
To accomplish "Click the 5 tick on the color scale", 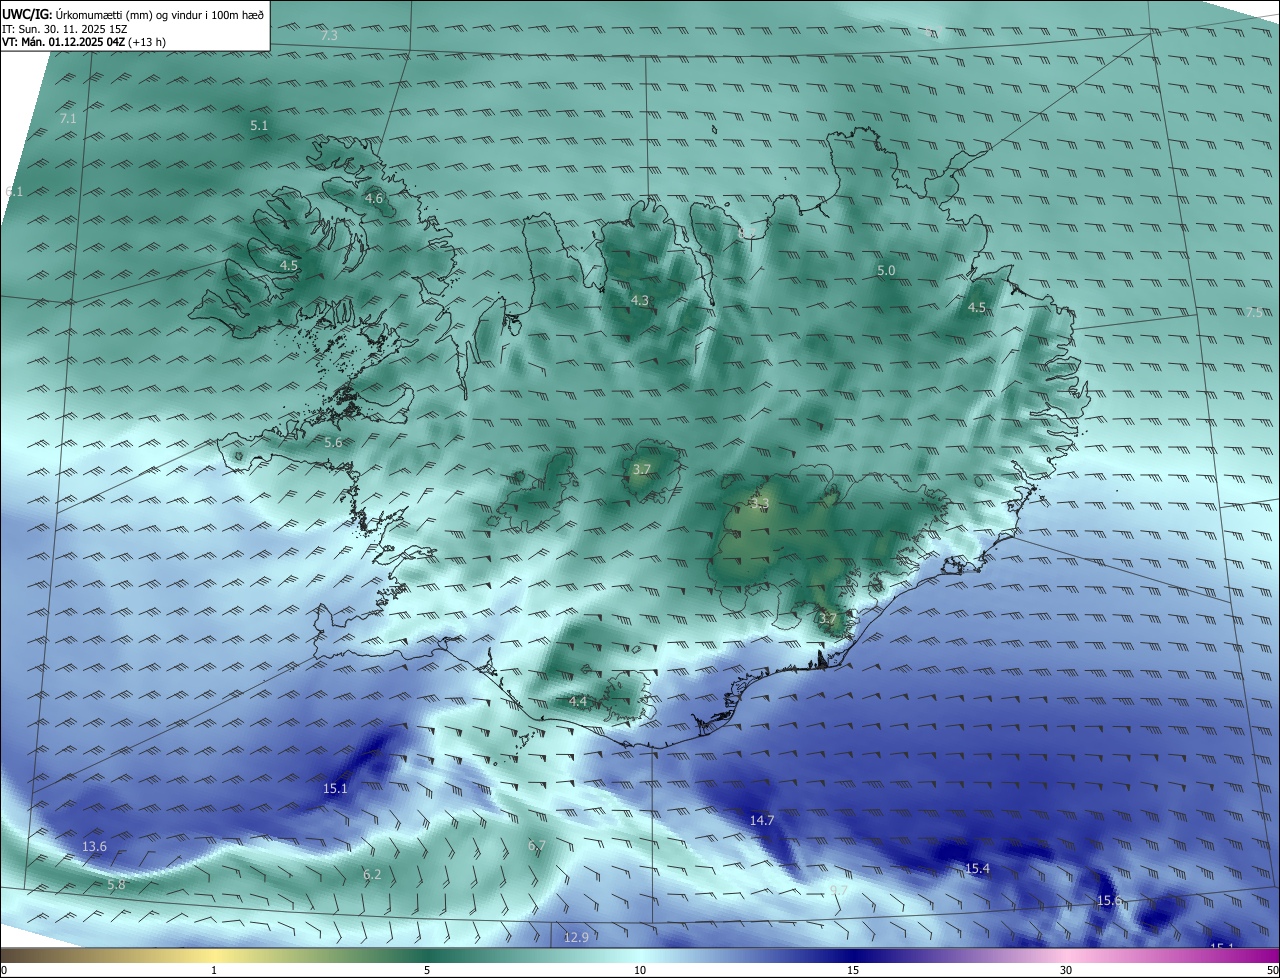I will coord(427,970).
